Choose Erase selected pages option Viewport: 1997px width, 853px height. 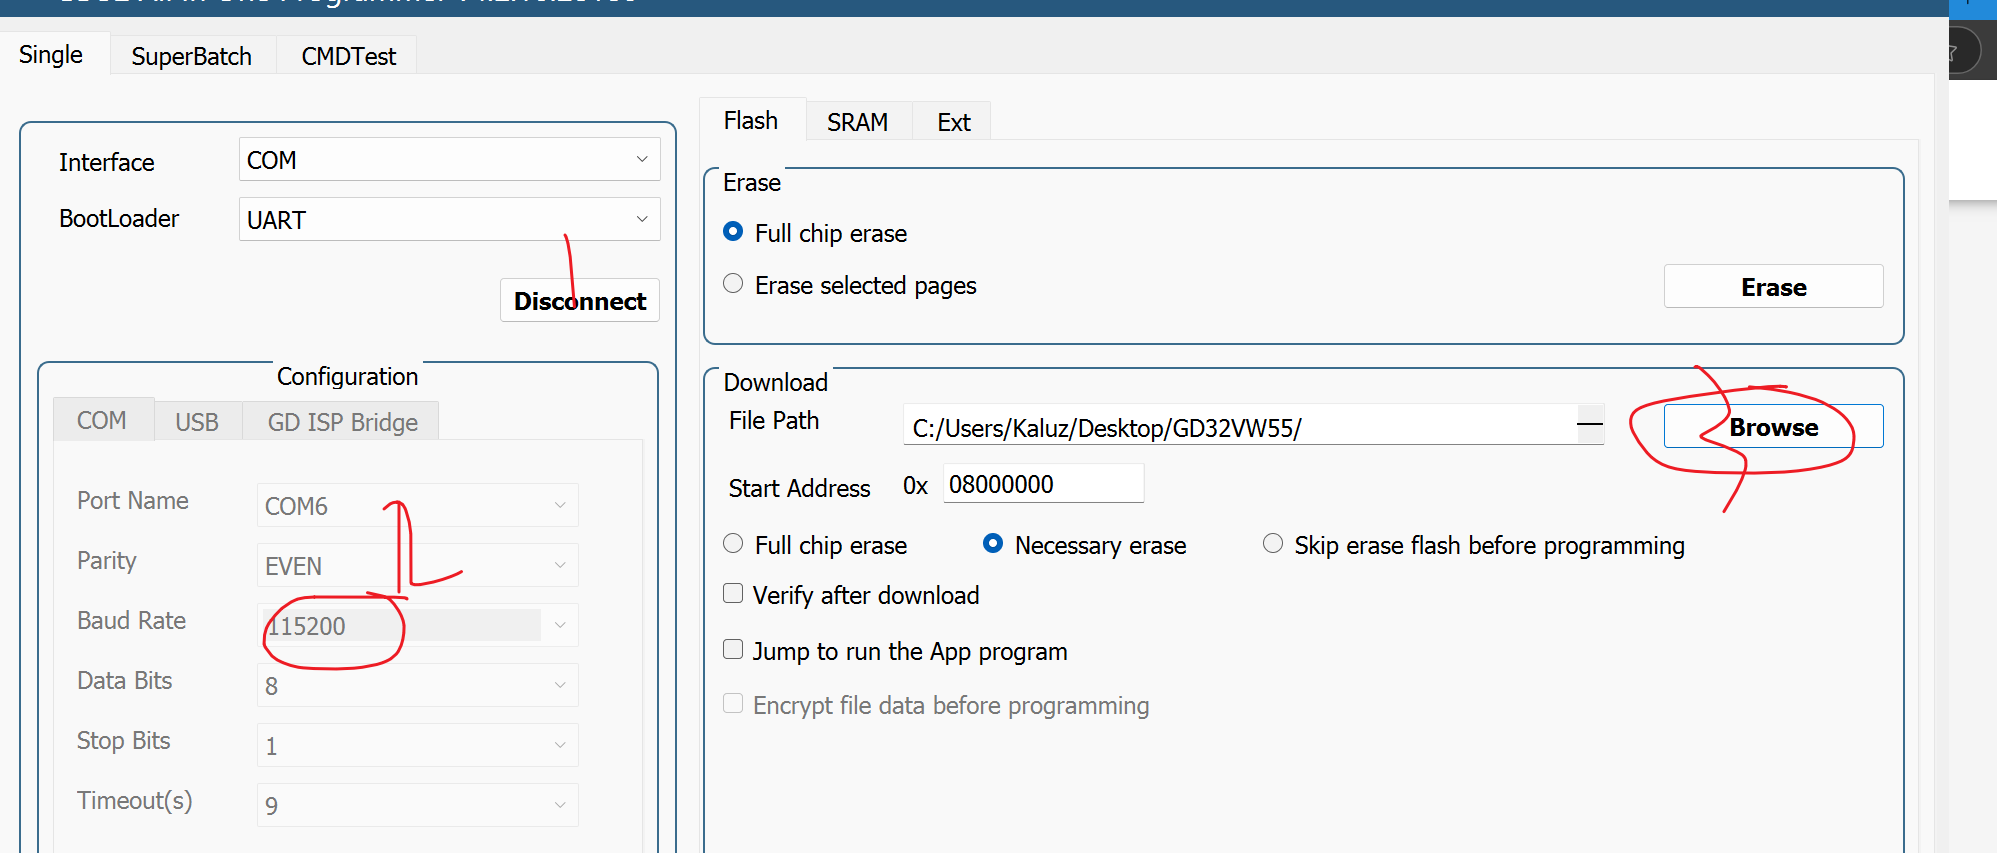point(733,284)
